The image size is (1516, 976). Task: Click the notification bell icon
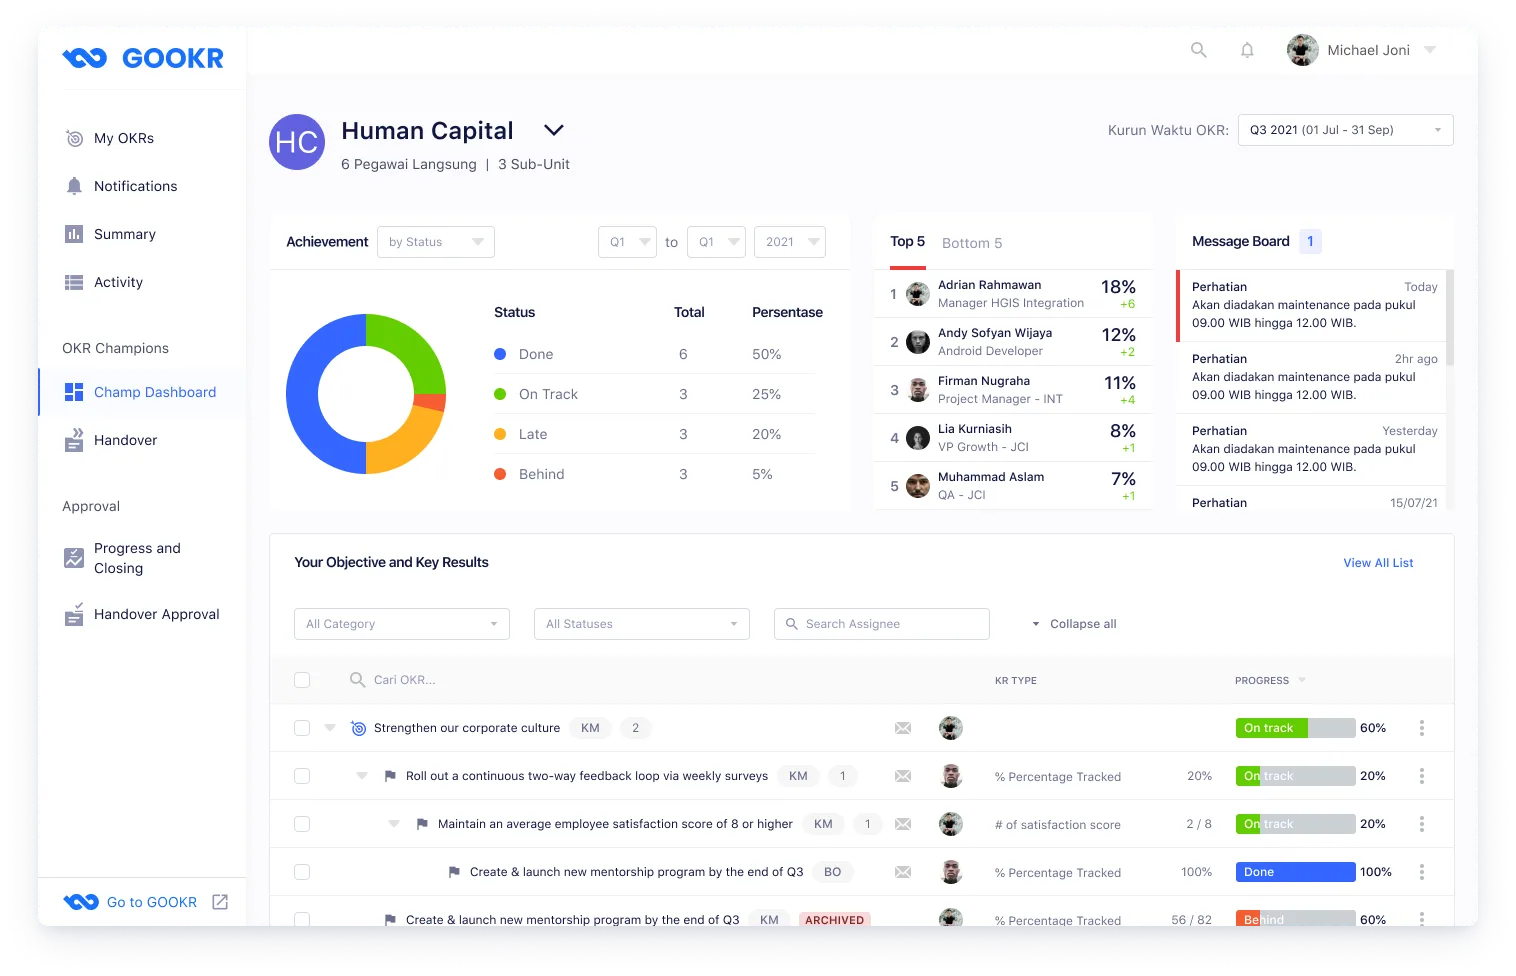pyautogui.click(x=1247, y=49)
